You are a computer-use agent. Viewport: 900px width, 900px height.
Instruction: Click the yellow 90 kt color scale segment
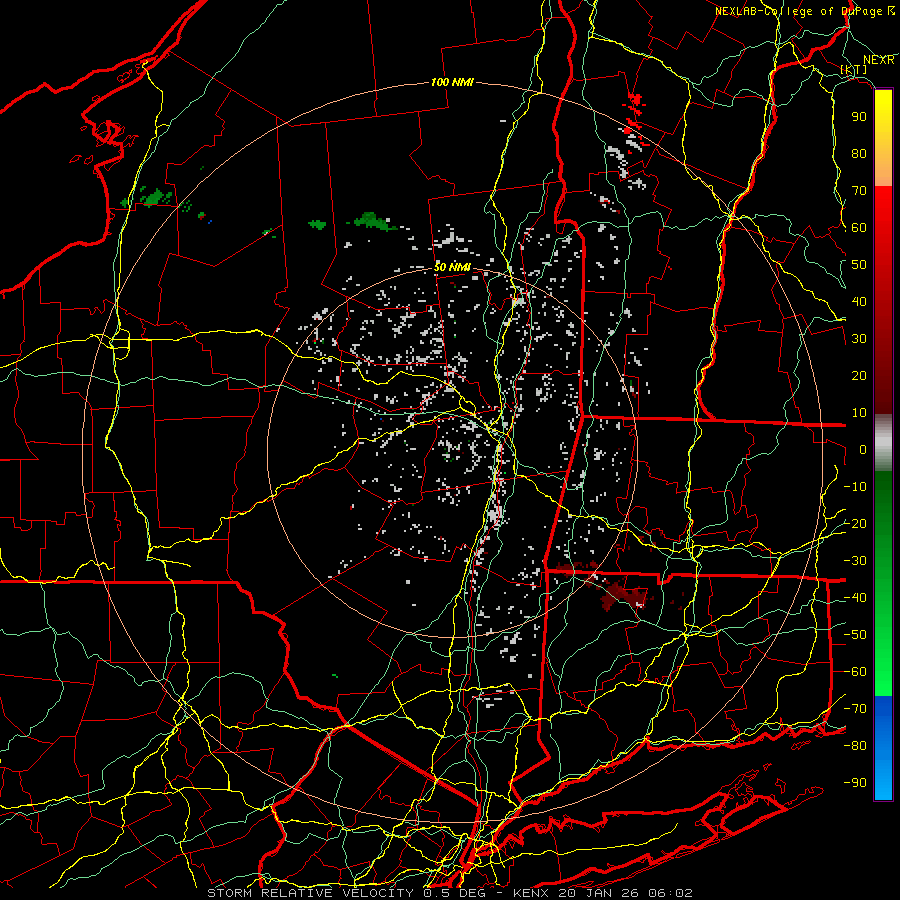tap(883, 116)
